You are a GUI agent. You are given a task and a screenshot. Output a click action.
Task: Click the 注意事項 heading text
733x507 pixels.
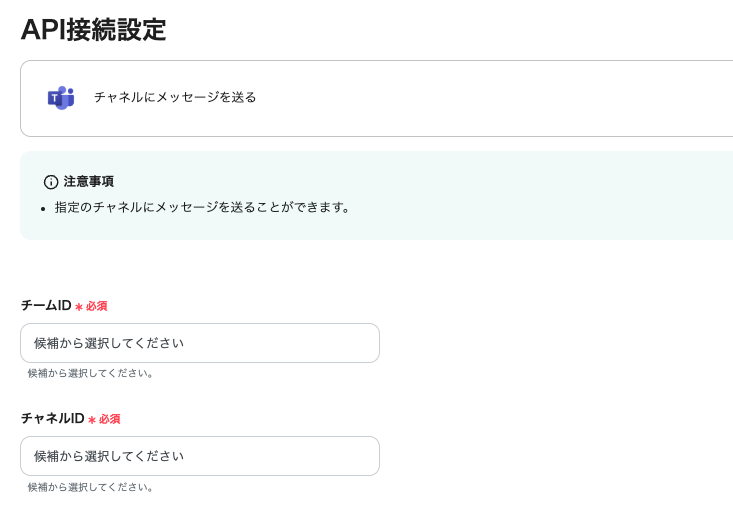pos(89,182)
